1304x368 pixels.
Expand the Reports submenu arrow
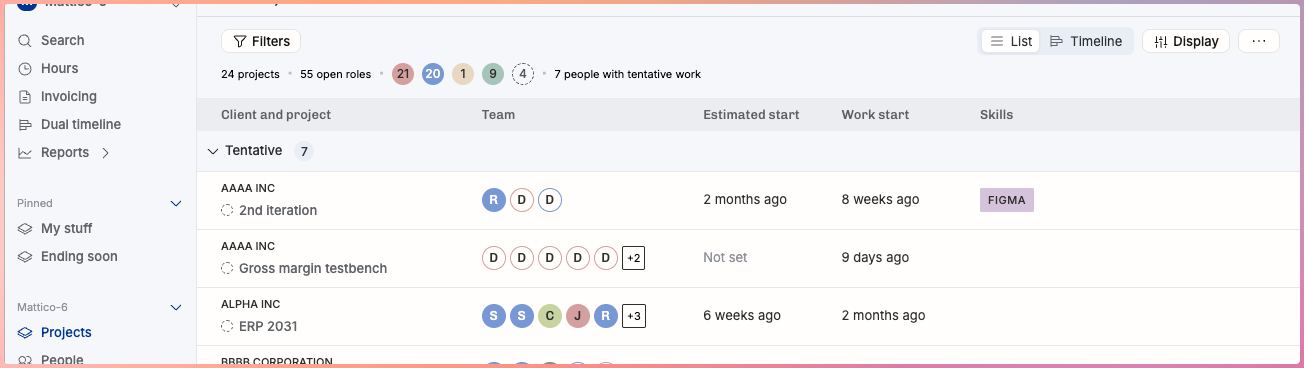(106, 153)
